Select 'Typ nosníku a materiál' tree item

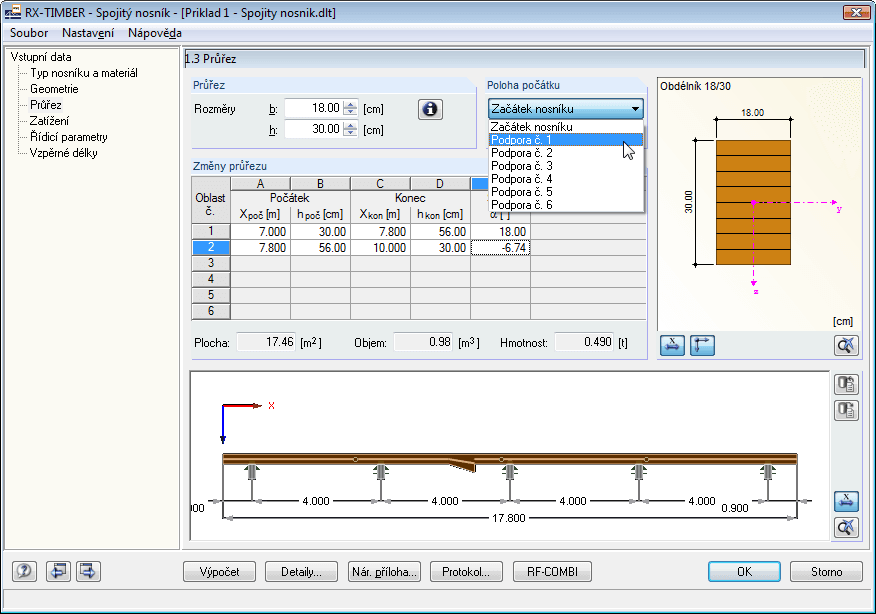(x=84, y=73)
